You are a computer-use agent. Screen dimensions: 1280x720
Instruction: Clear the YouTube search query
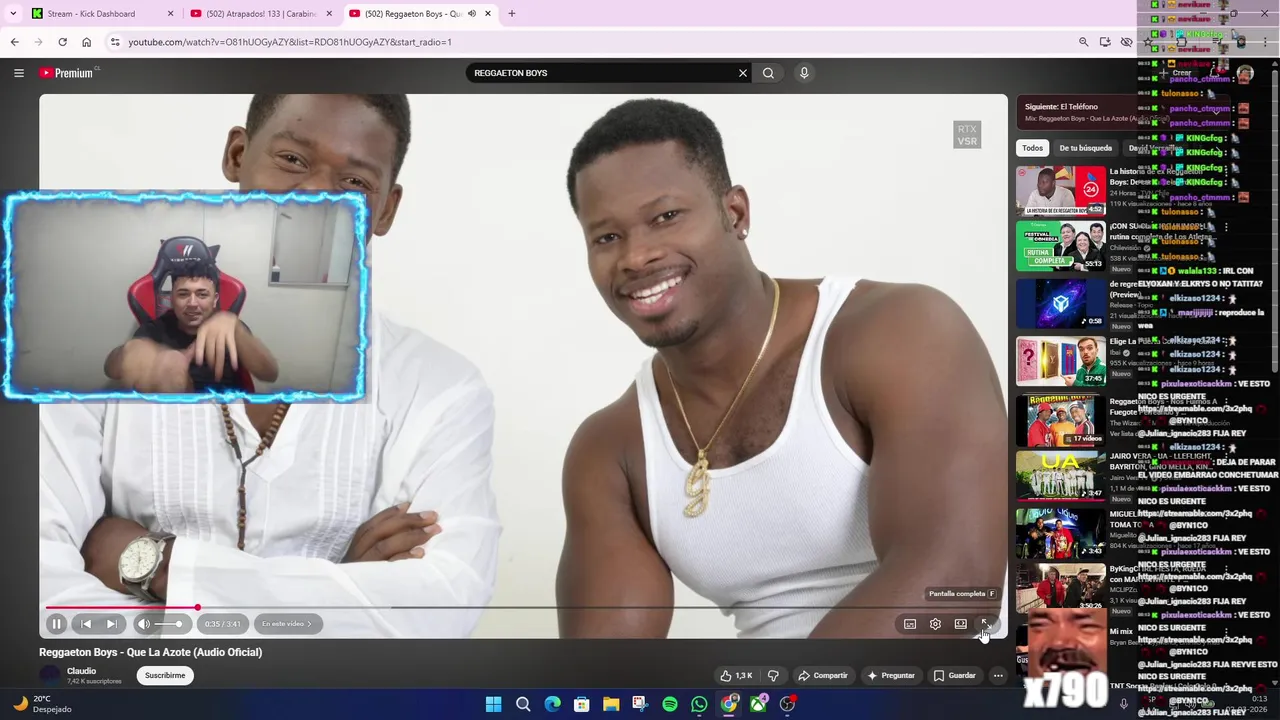coord(743,73)
